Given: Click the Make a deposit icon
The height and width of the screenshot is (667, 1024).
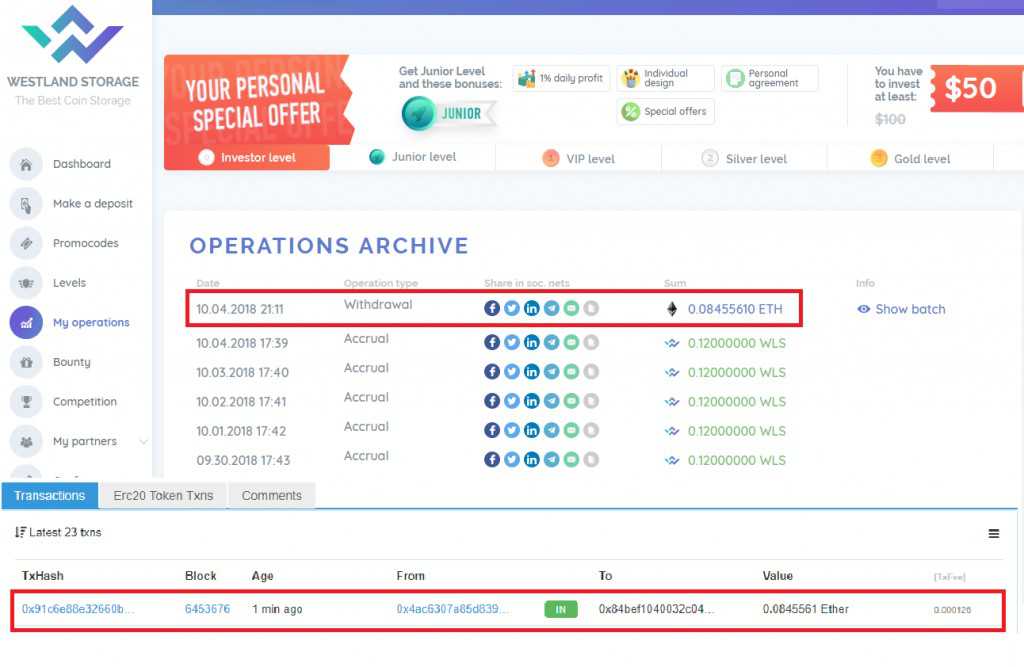Looking at the screenshot, I should tap(26, 204).
